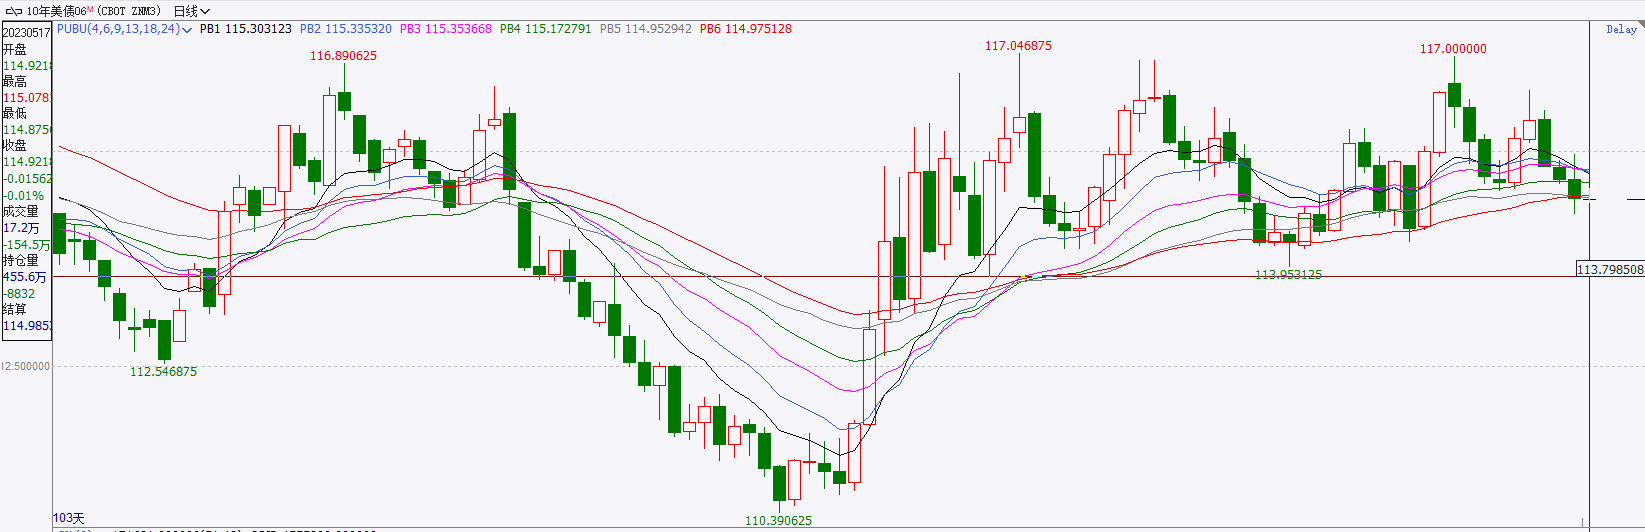Viewport: 1645px width, 532px height.
Task: Click the 117.000000 peak price label
Action: click(1453, 49)
